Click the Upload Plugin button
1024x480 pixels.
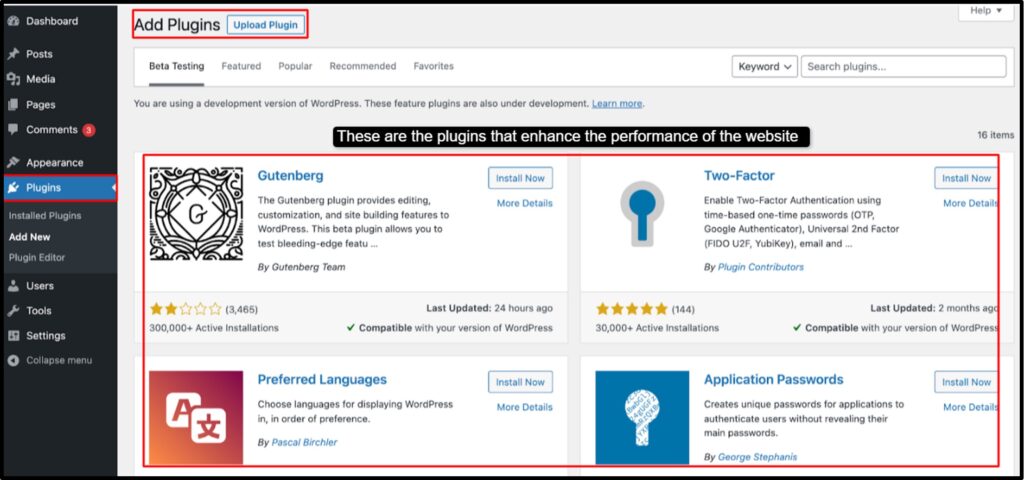265,25
